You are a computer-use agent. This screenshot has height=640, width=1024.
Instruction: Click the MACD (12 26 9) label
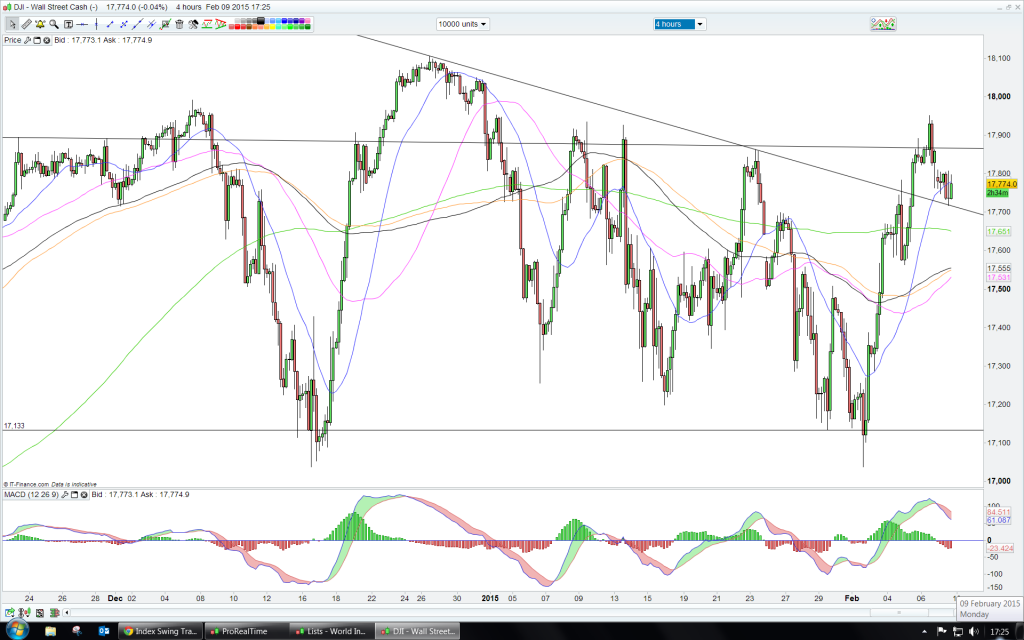click(31, 495)
